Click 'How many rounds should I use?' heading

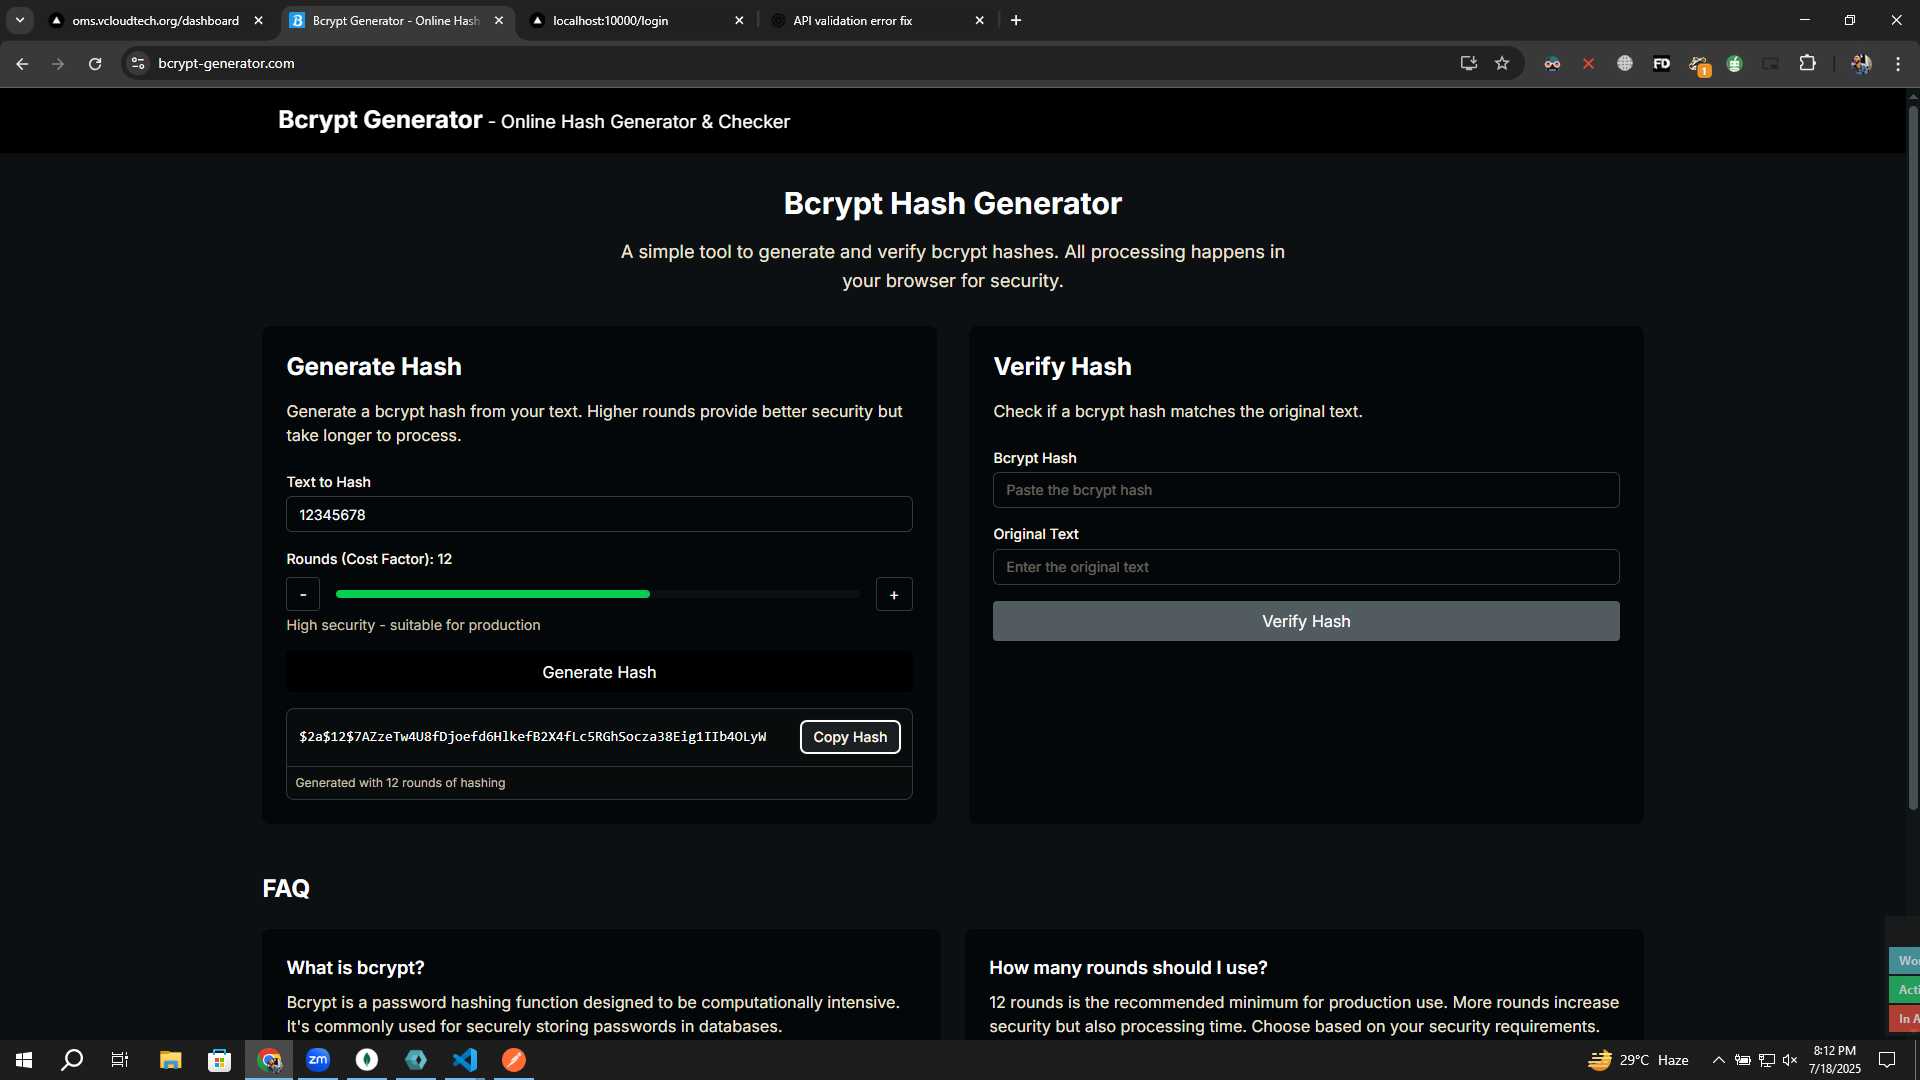[x=1128, y=967]
